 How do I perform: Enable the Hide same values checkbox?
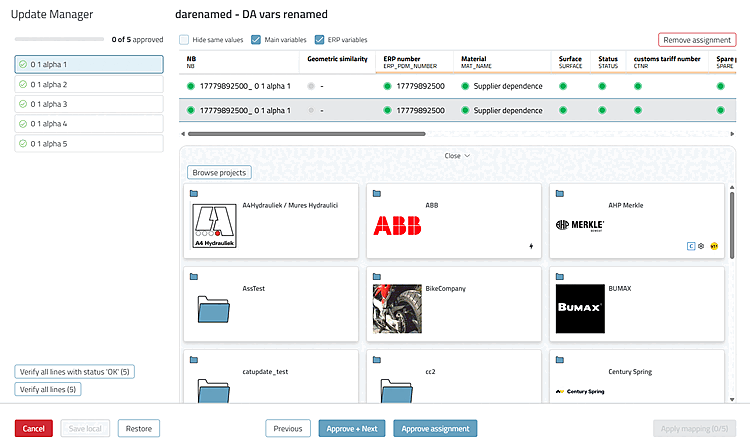point(184,40)
